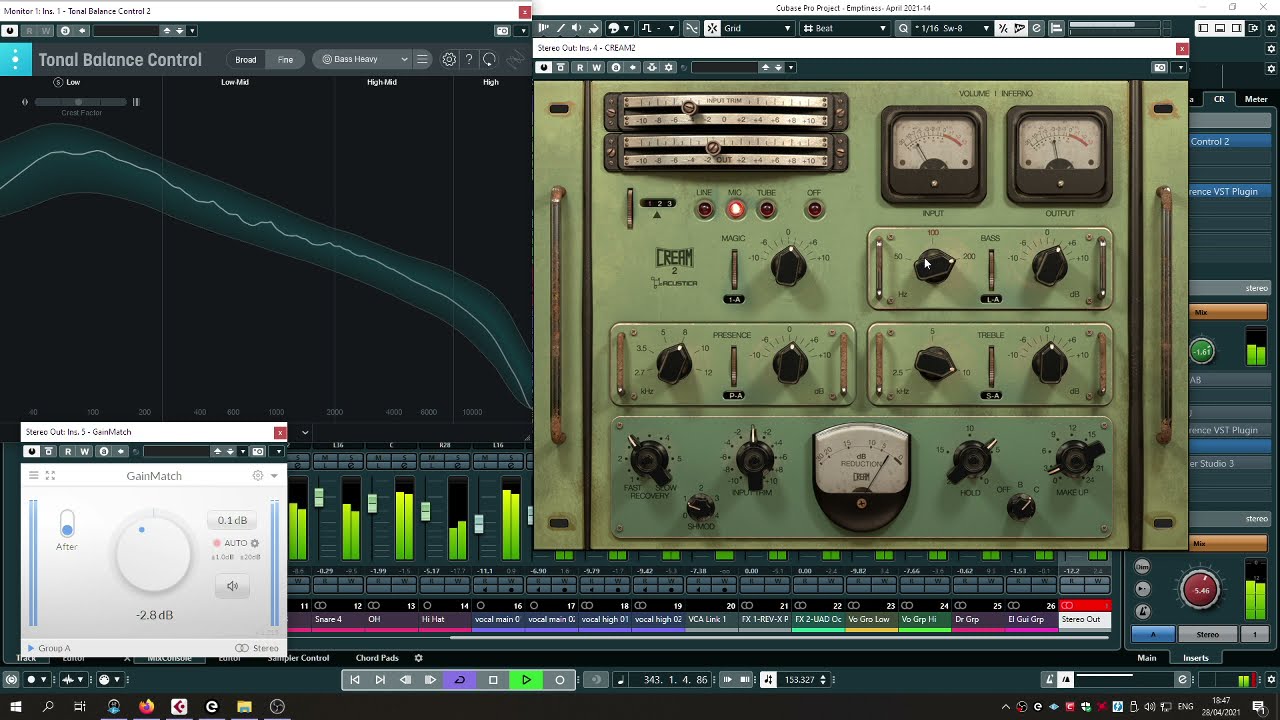Select the OFF lamp button on CREAM2
Viewport: 1280px width, 720px height.
click(814, 209)
